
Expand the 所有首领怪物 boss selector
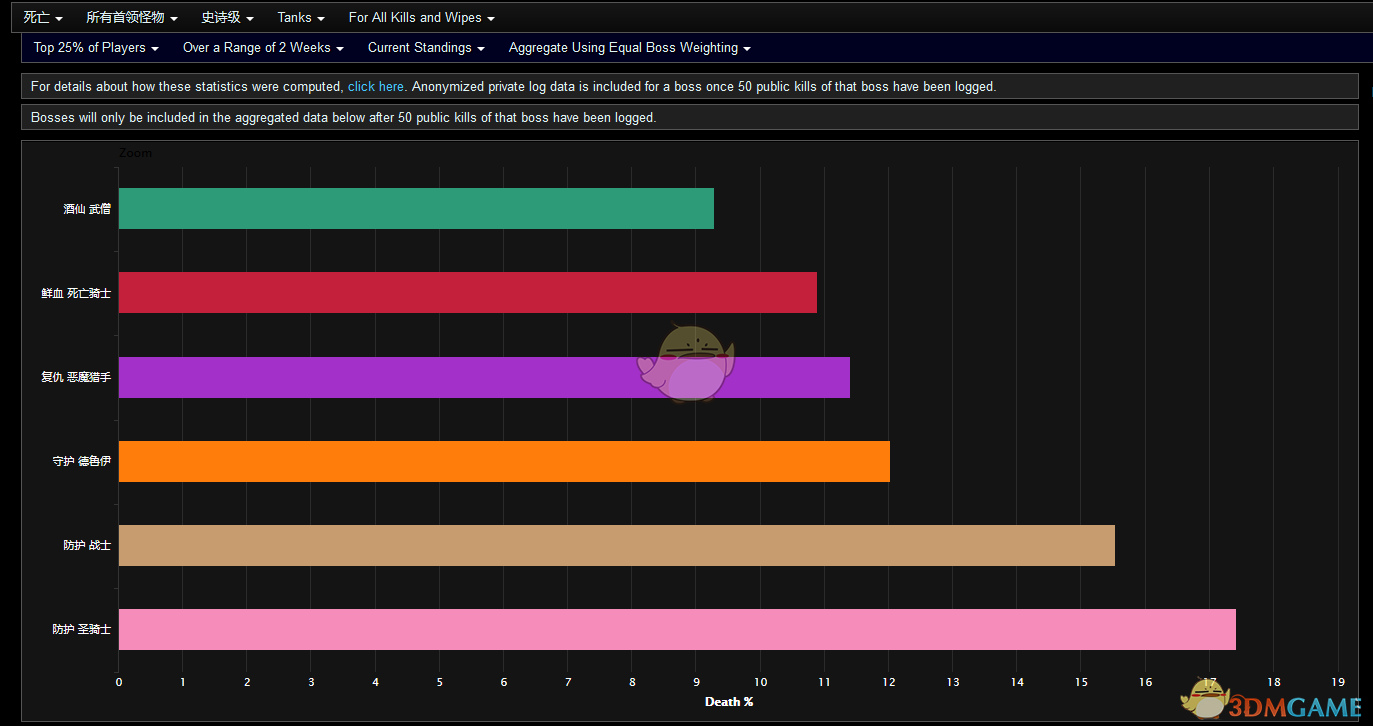coord(132,18)
